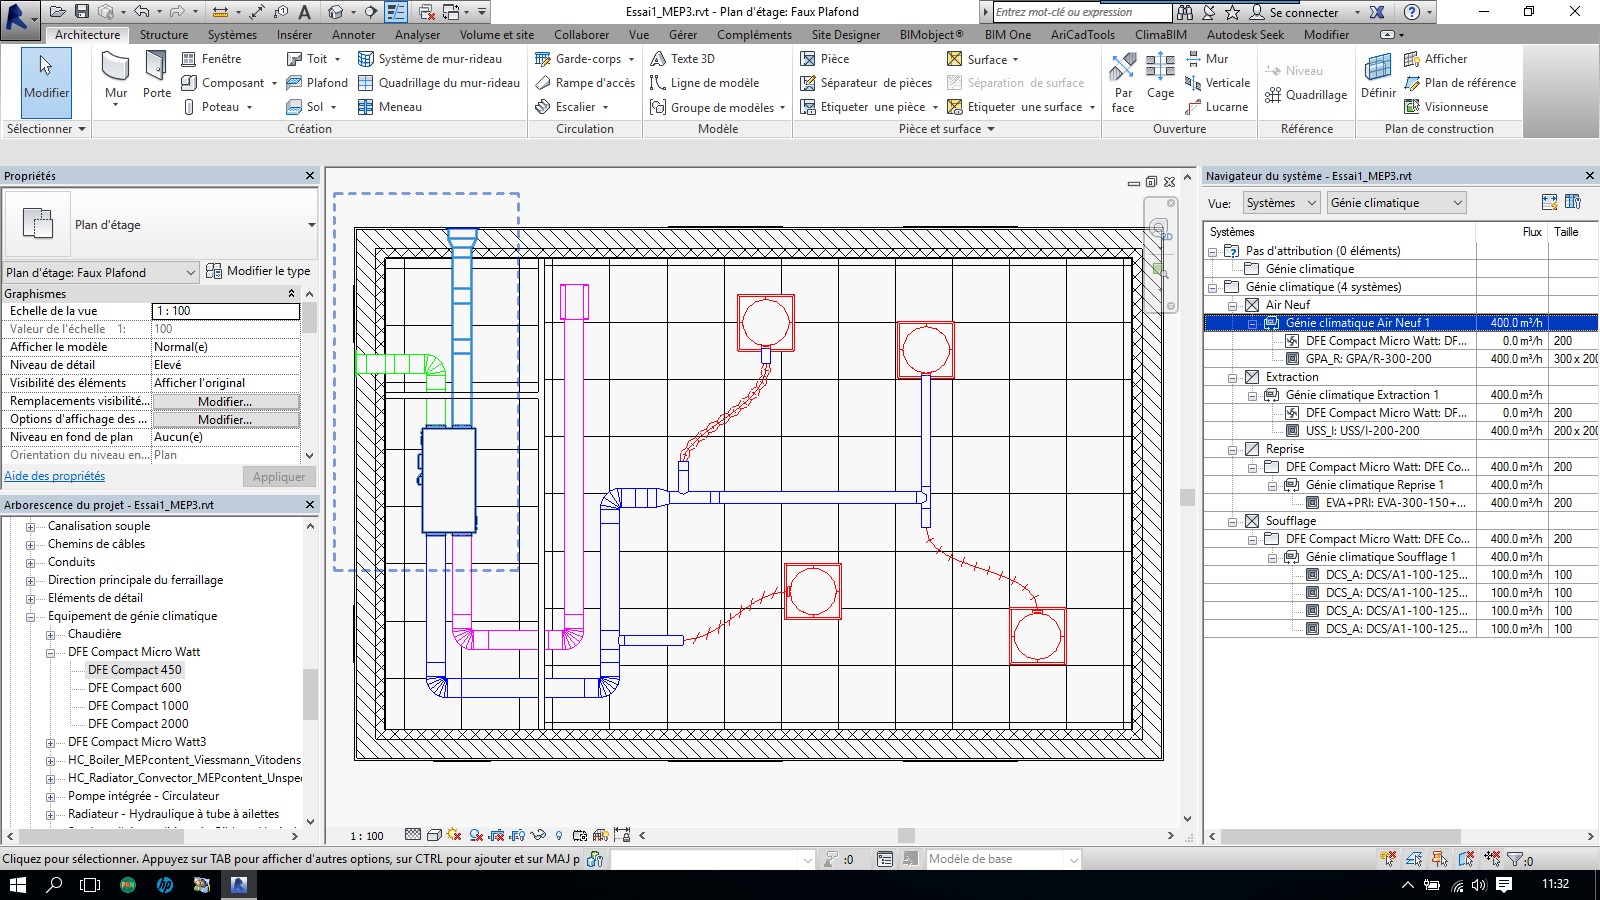
Task: Click the Cage shaft opening tool
Action: click(1160, 78)
